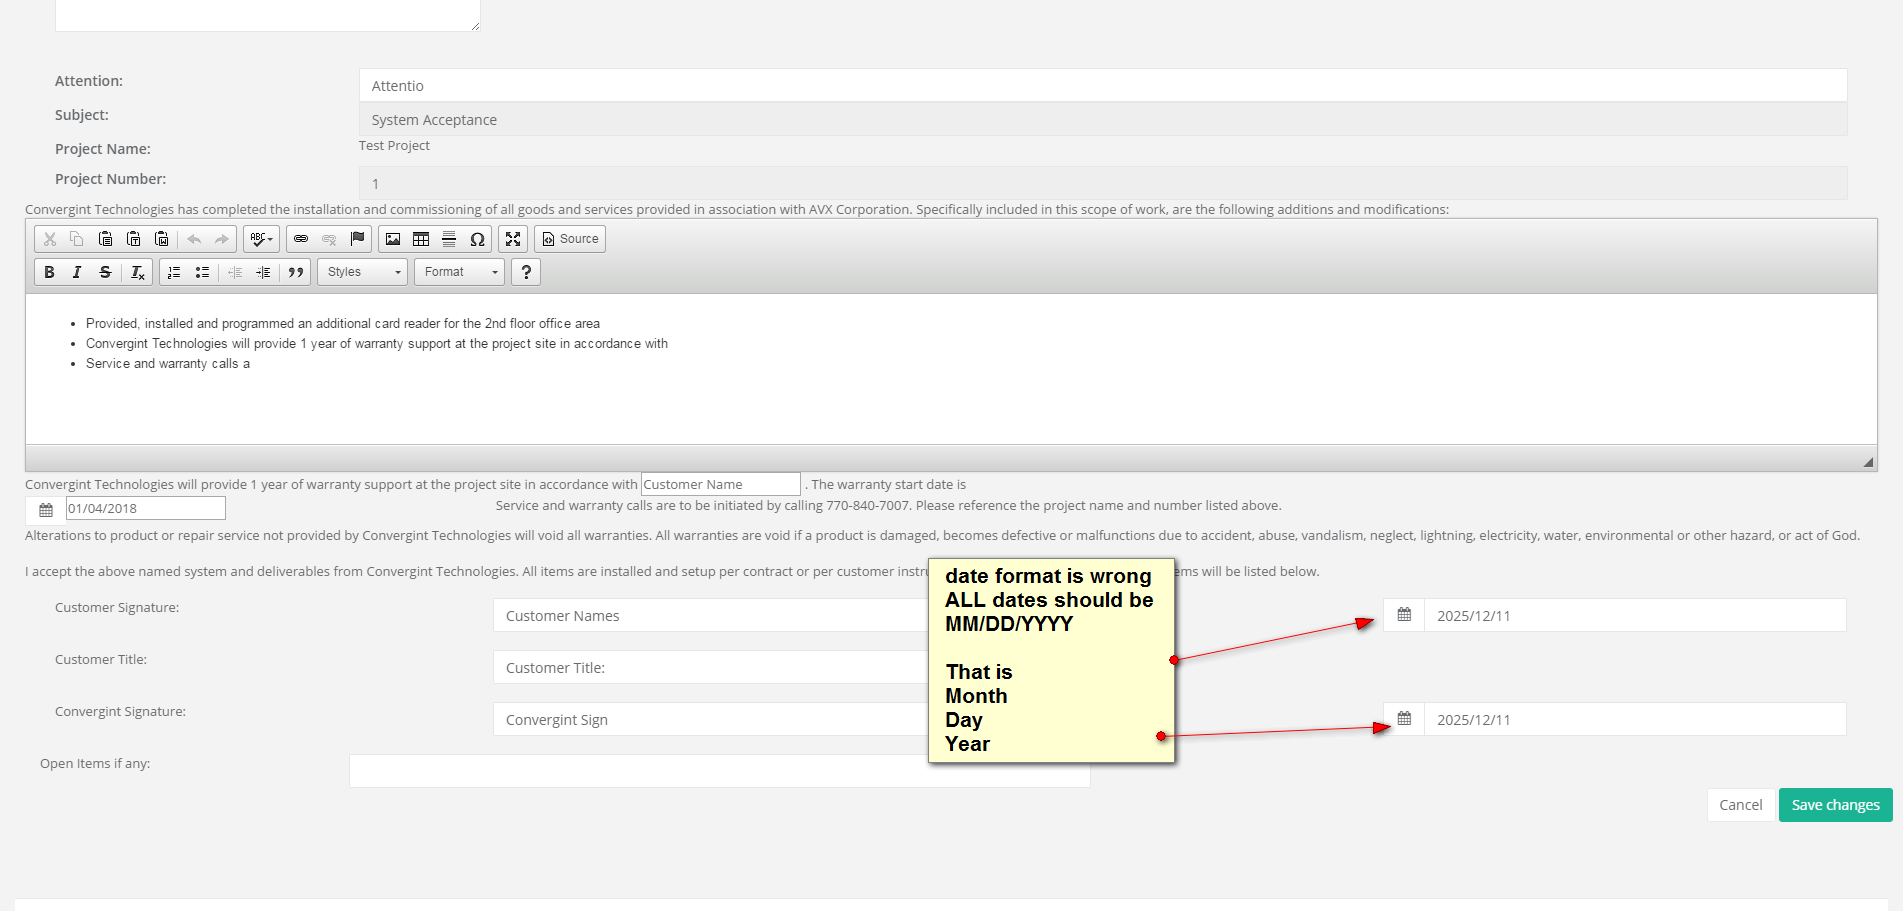
Task: Open calendar next to Customer Signature date
Action: [1404, 615]
